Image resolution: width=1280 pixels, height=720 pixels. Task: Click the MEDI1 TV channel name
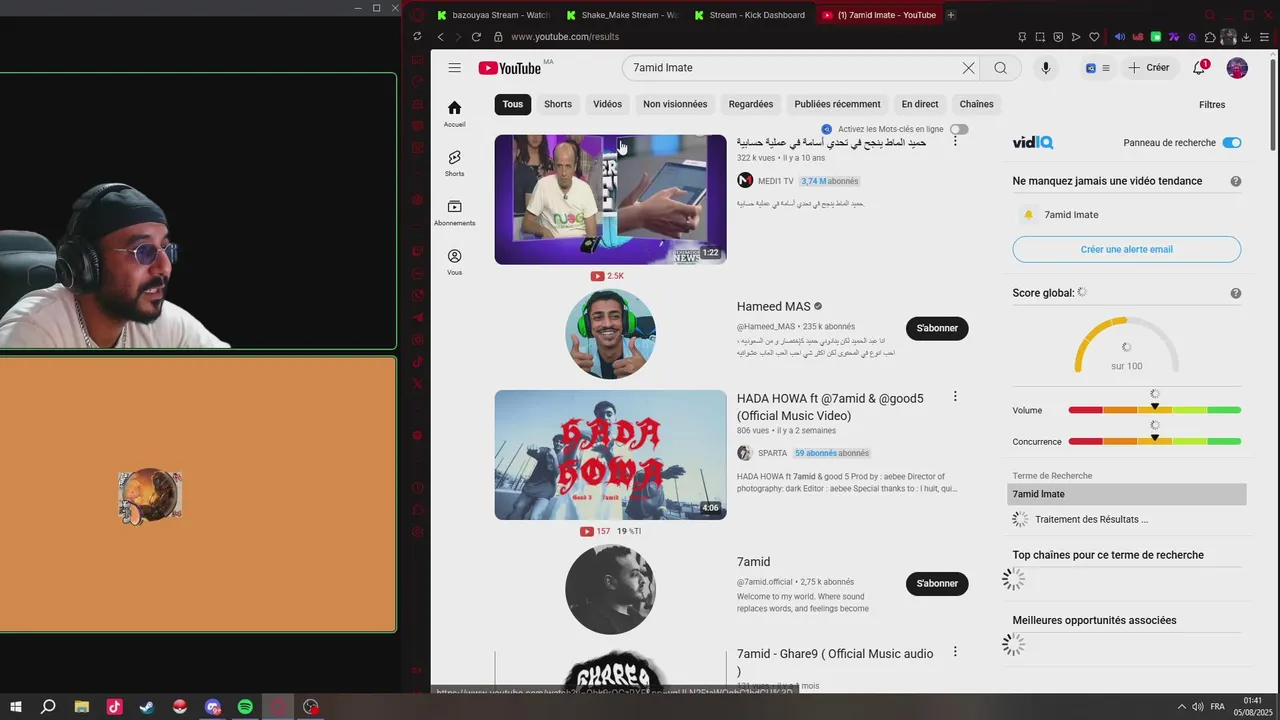tap(776, 181)
